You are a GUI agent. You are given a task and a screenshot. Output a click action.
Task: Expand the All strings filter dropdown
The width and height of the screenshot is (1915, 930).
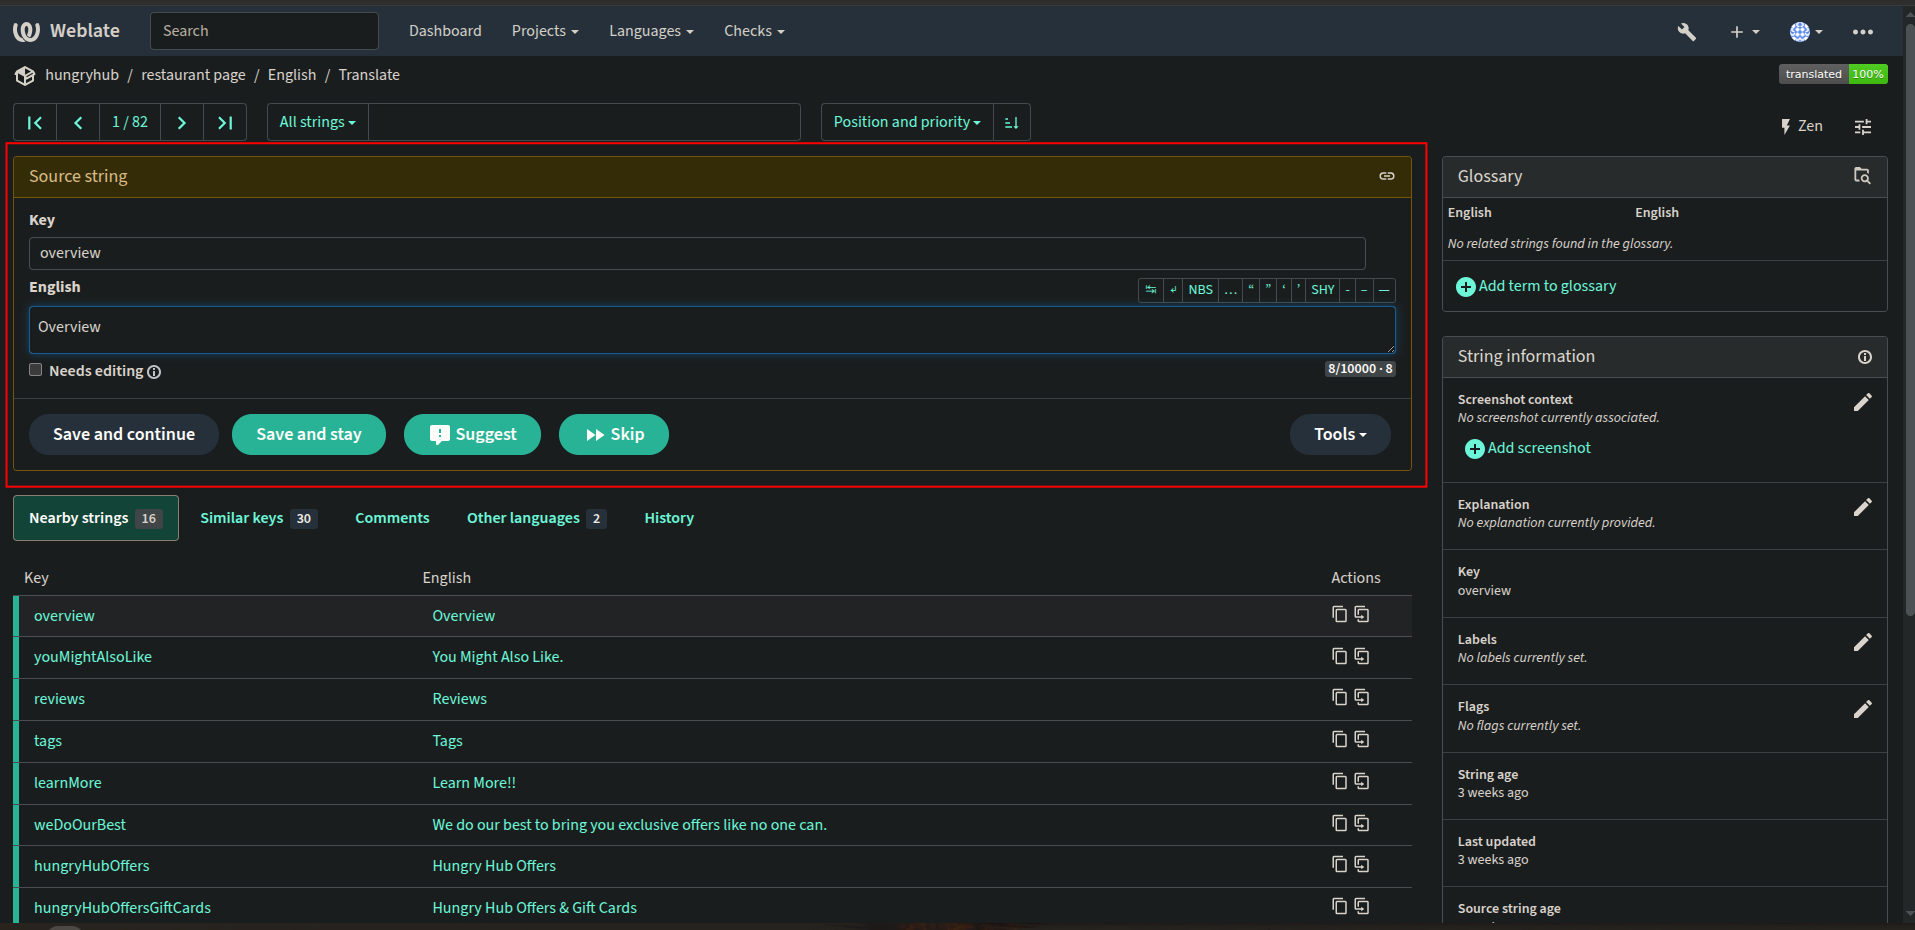(x=317, y=122)
